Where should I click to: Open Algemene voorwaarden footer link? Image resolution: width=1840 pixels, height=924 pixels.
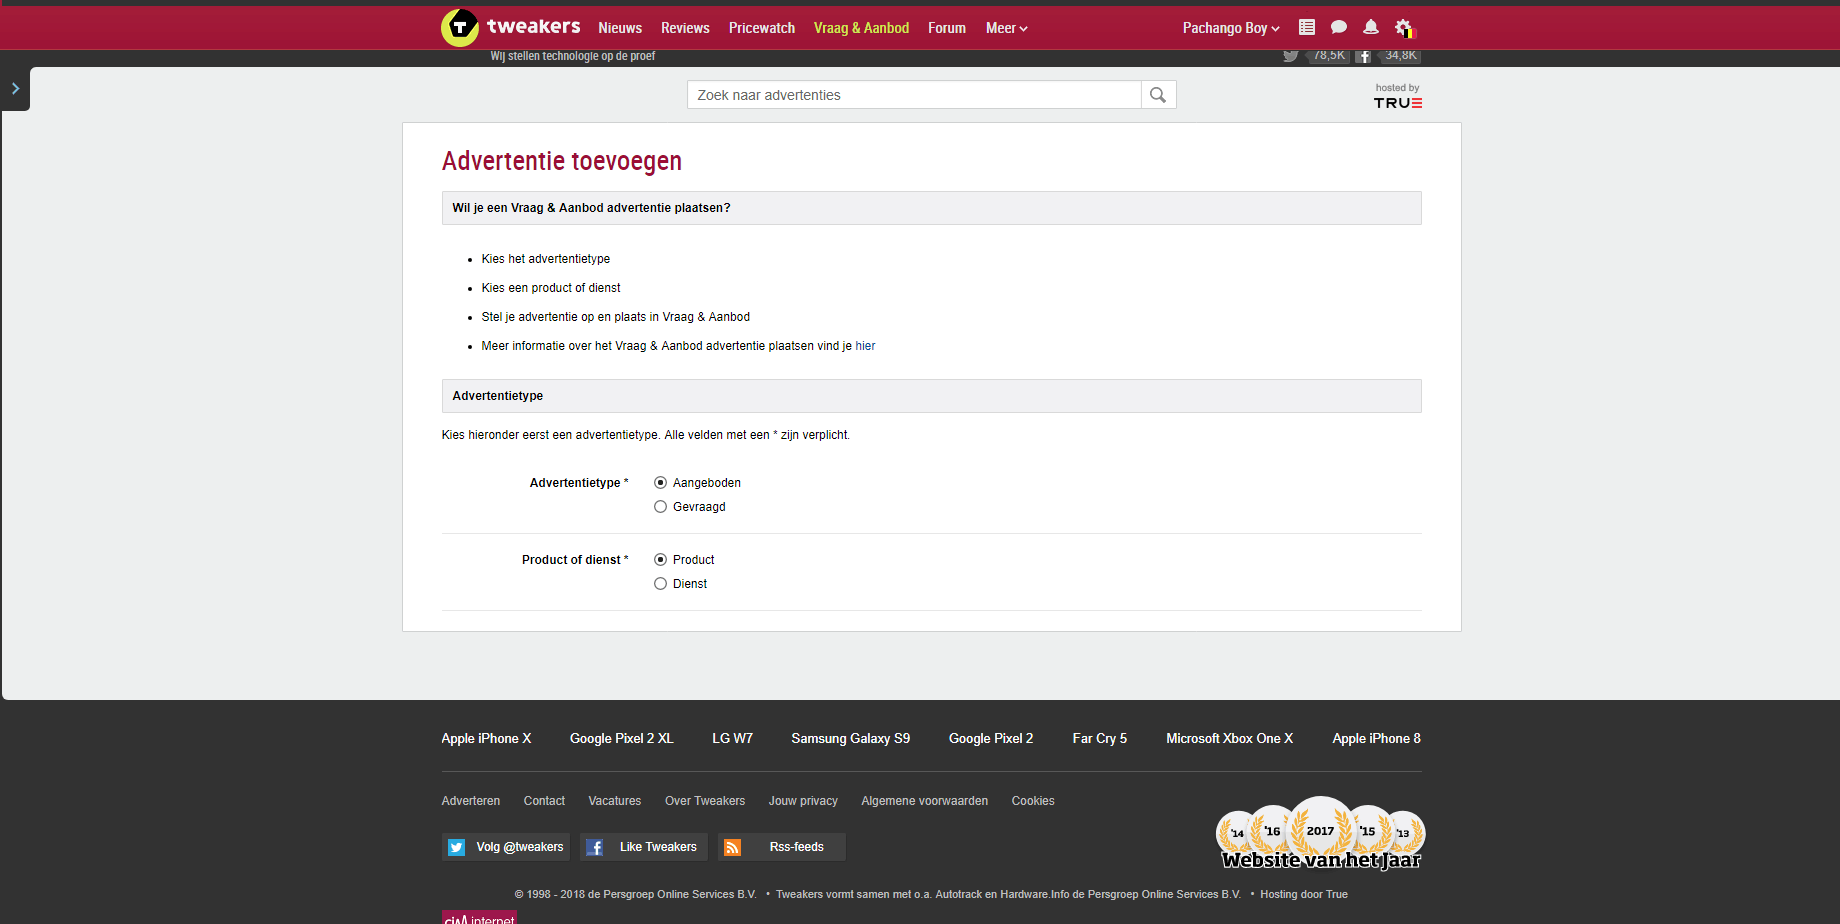[925, 801]
